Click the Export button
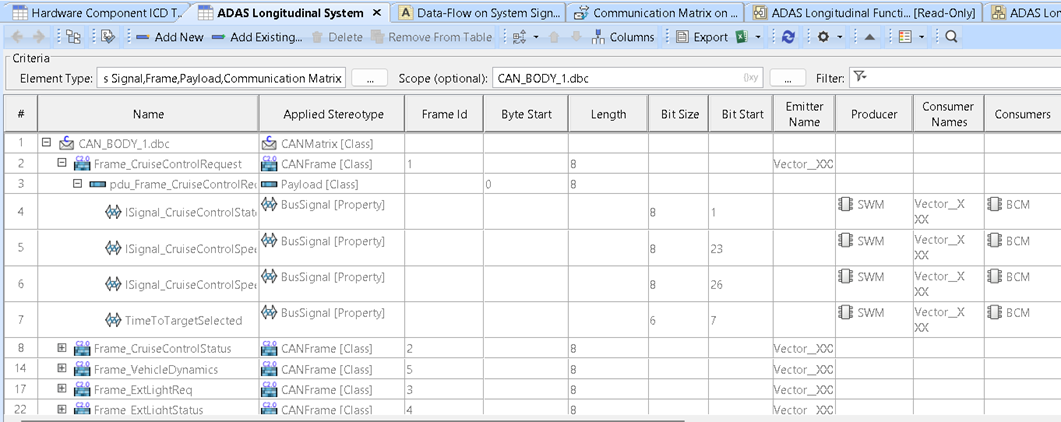 click(702, 37)
